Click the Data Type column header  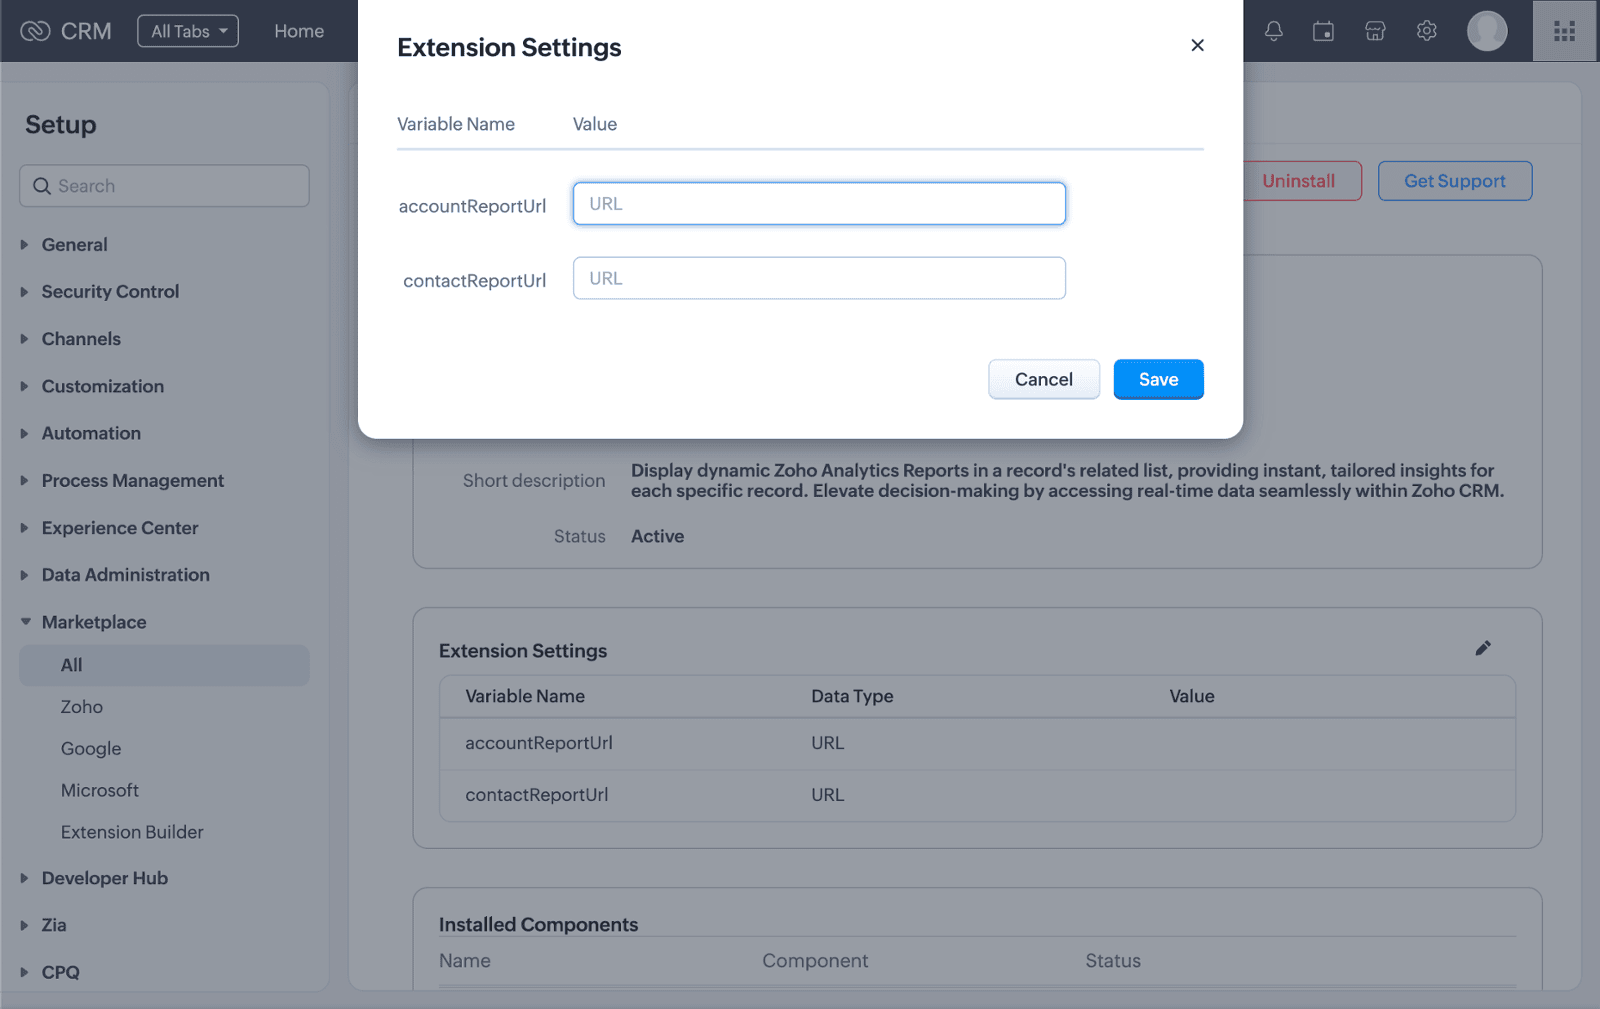852,696
